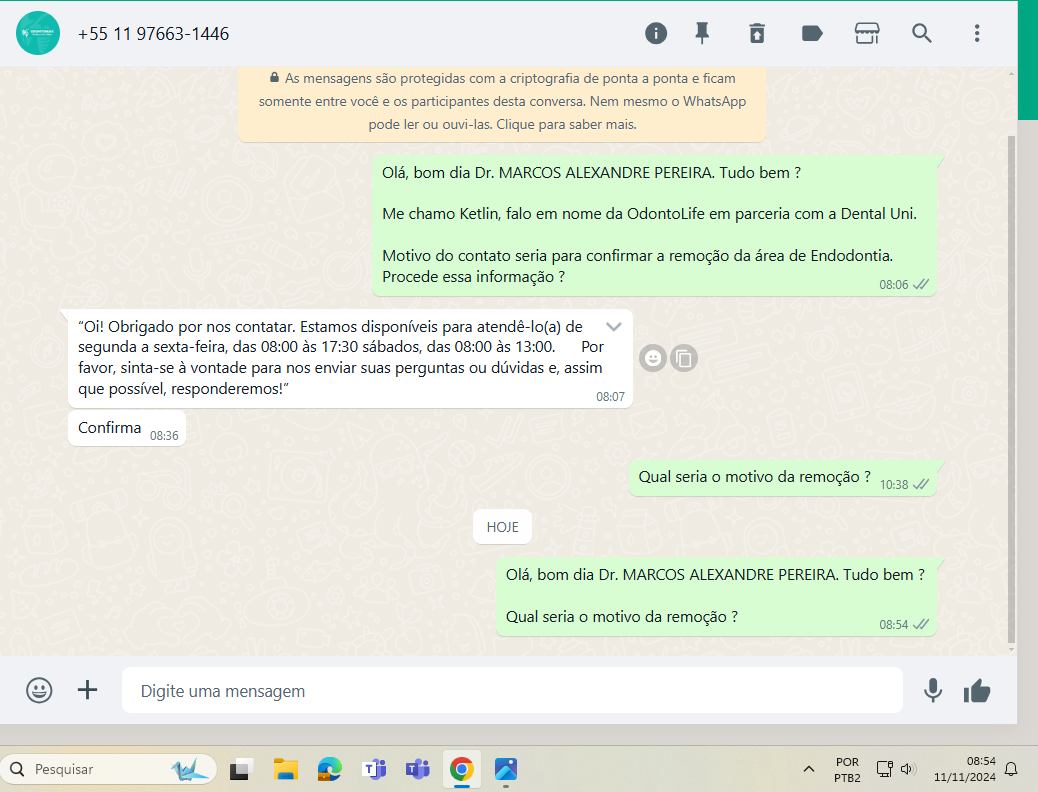
Task: Open Google Chrome from the taskbar
Action: coord(461,769)
